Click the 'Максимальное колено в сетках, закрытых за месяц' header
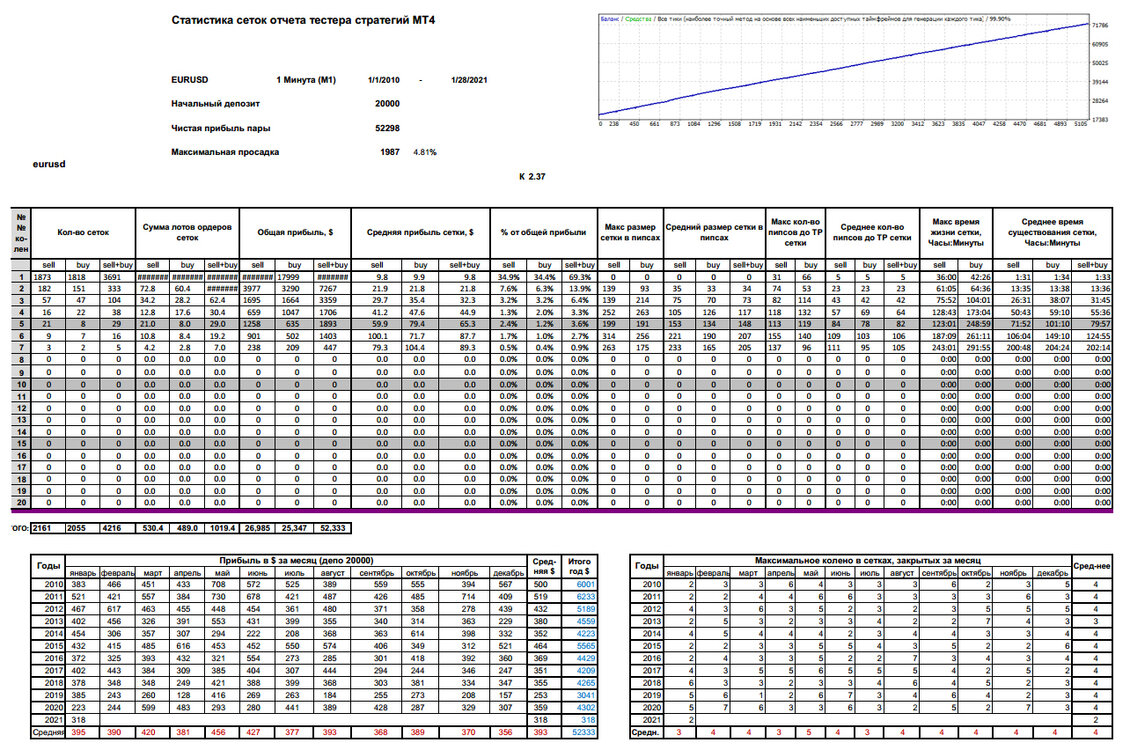The height and width of the screenshot is (750, 1130). point(868,560)
